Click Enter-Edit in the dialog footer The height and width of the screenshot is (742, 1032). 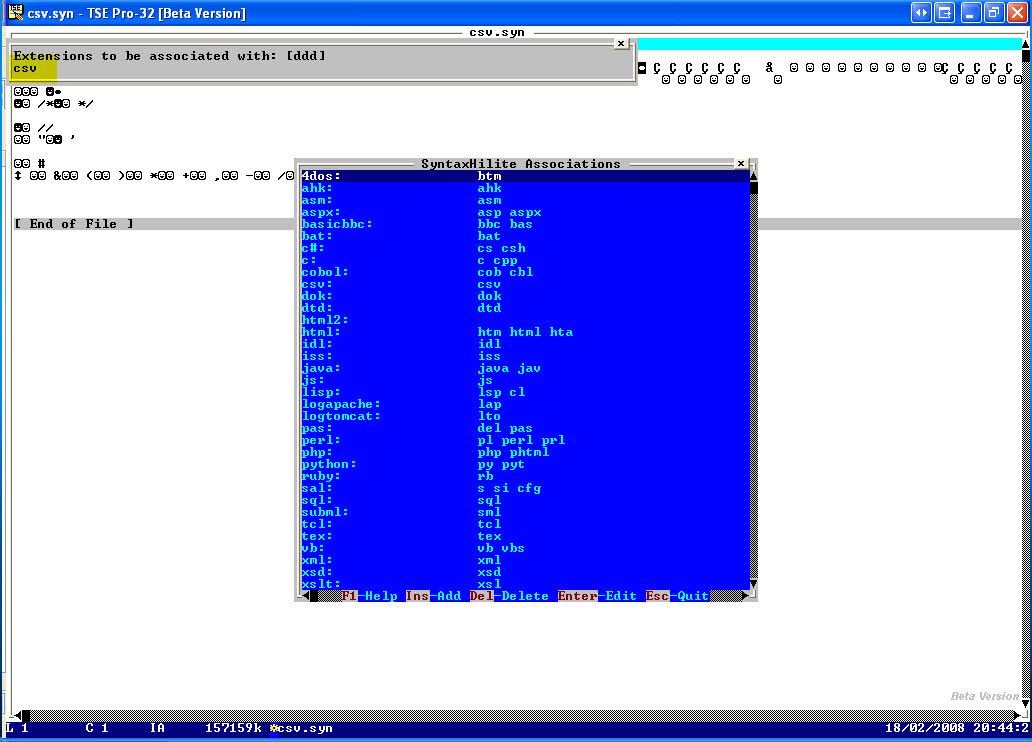597,596
